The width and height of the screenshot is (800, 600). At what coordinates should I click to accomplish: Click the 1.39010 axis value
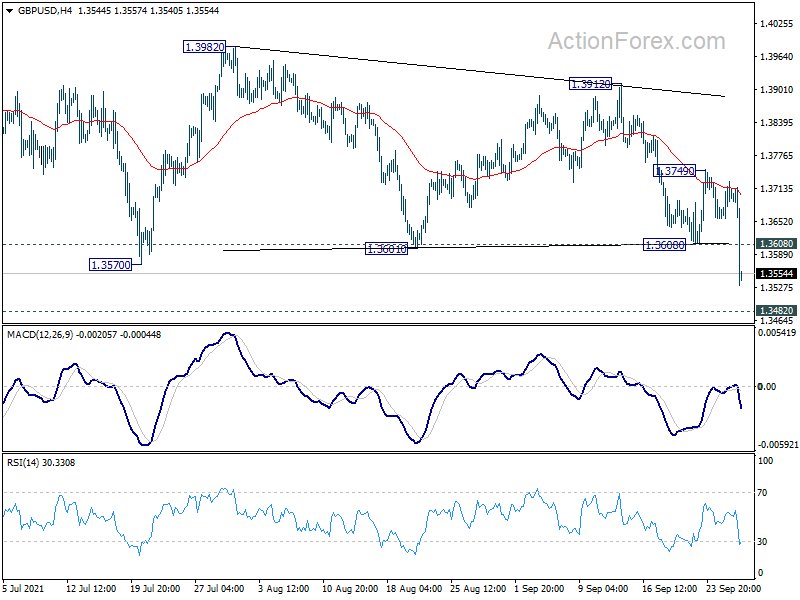point(777,90)
